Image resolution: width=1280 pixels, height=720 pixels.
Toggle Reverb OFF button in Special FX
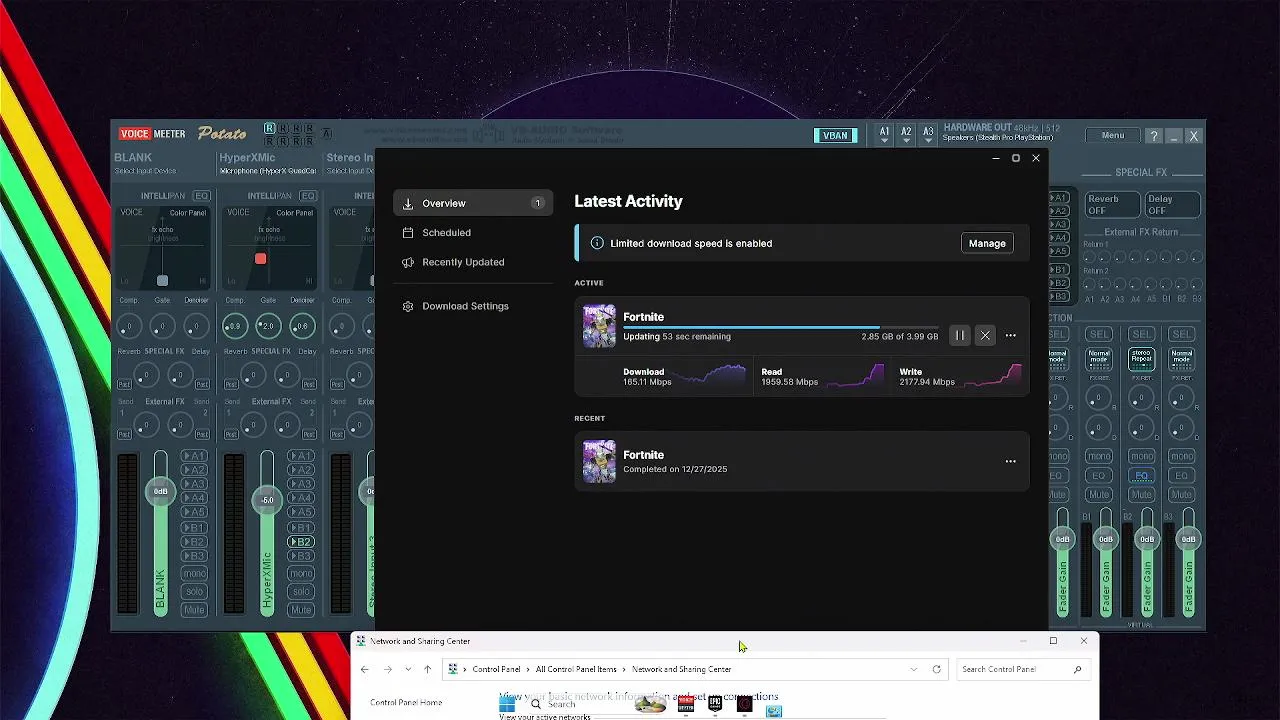coord(1113,204)
